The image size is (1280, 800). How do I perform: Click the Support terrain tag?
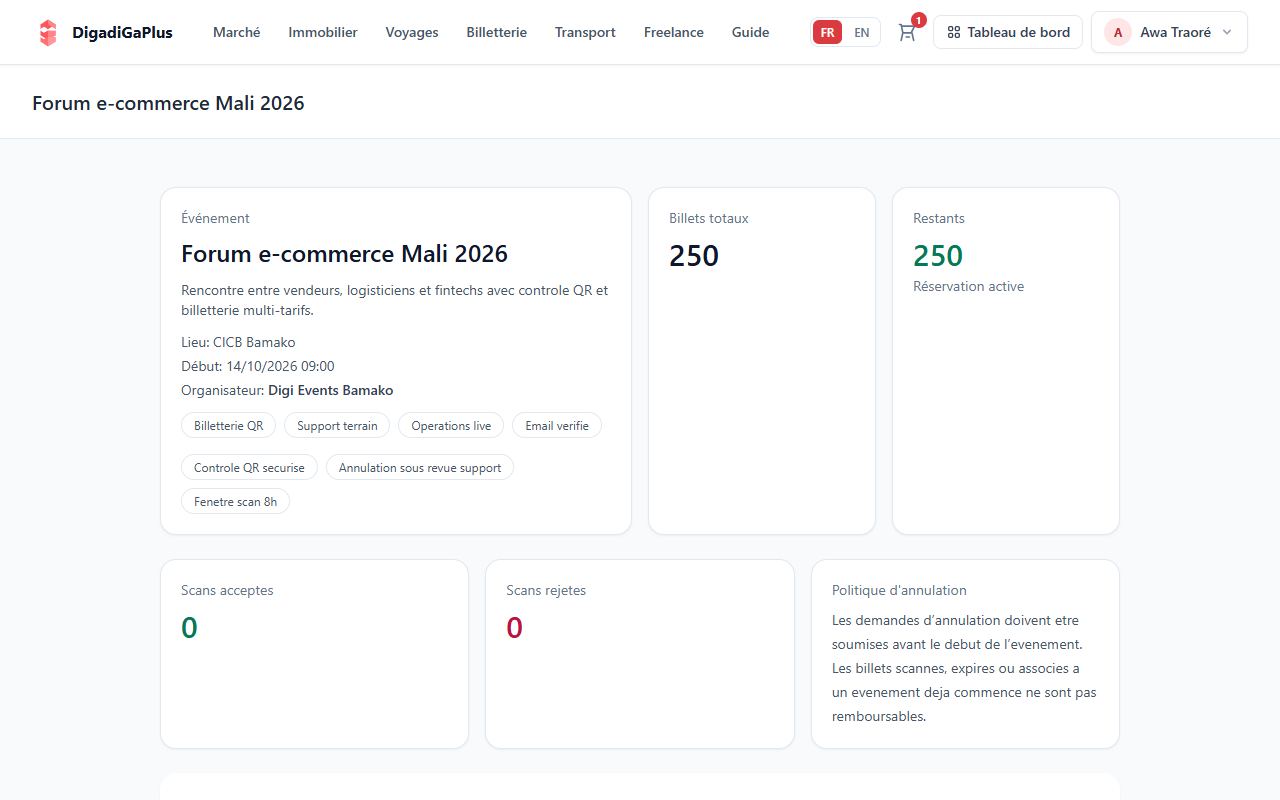click(337, 425)
